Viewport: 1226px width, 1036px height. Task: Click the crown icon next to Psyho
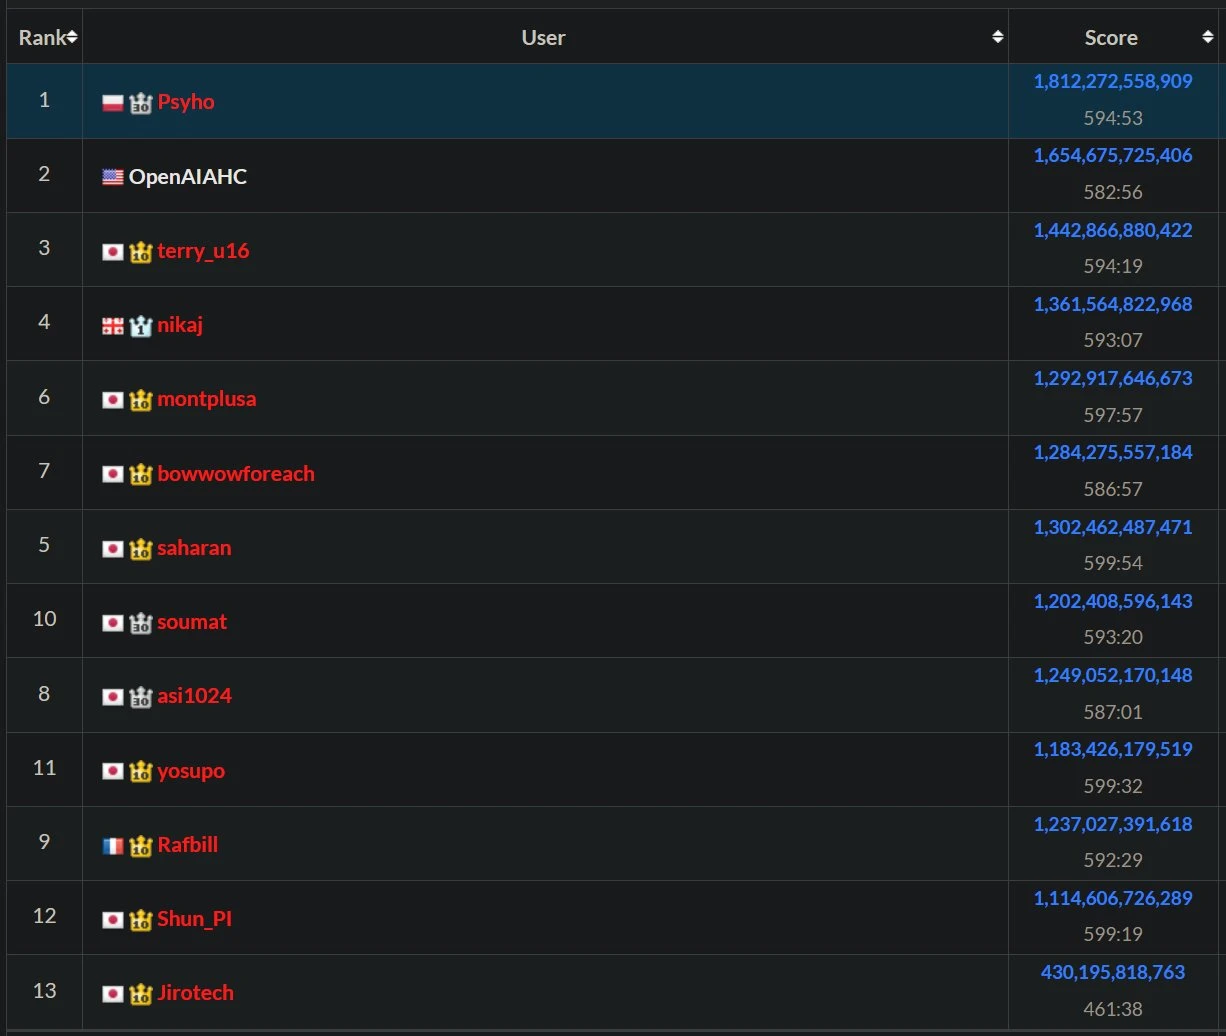[x=140, y=101]
